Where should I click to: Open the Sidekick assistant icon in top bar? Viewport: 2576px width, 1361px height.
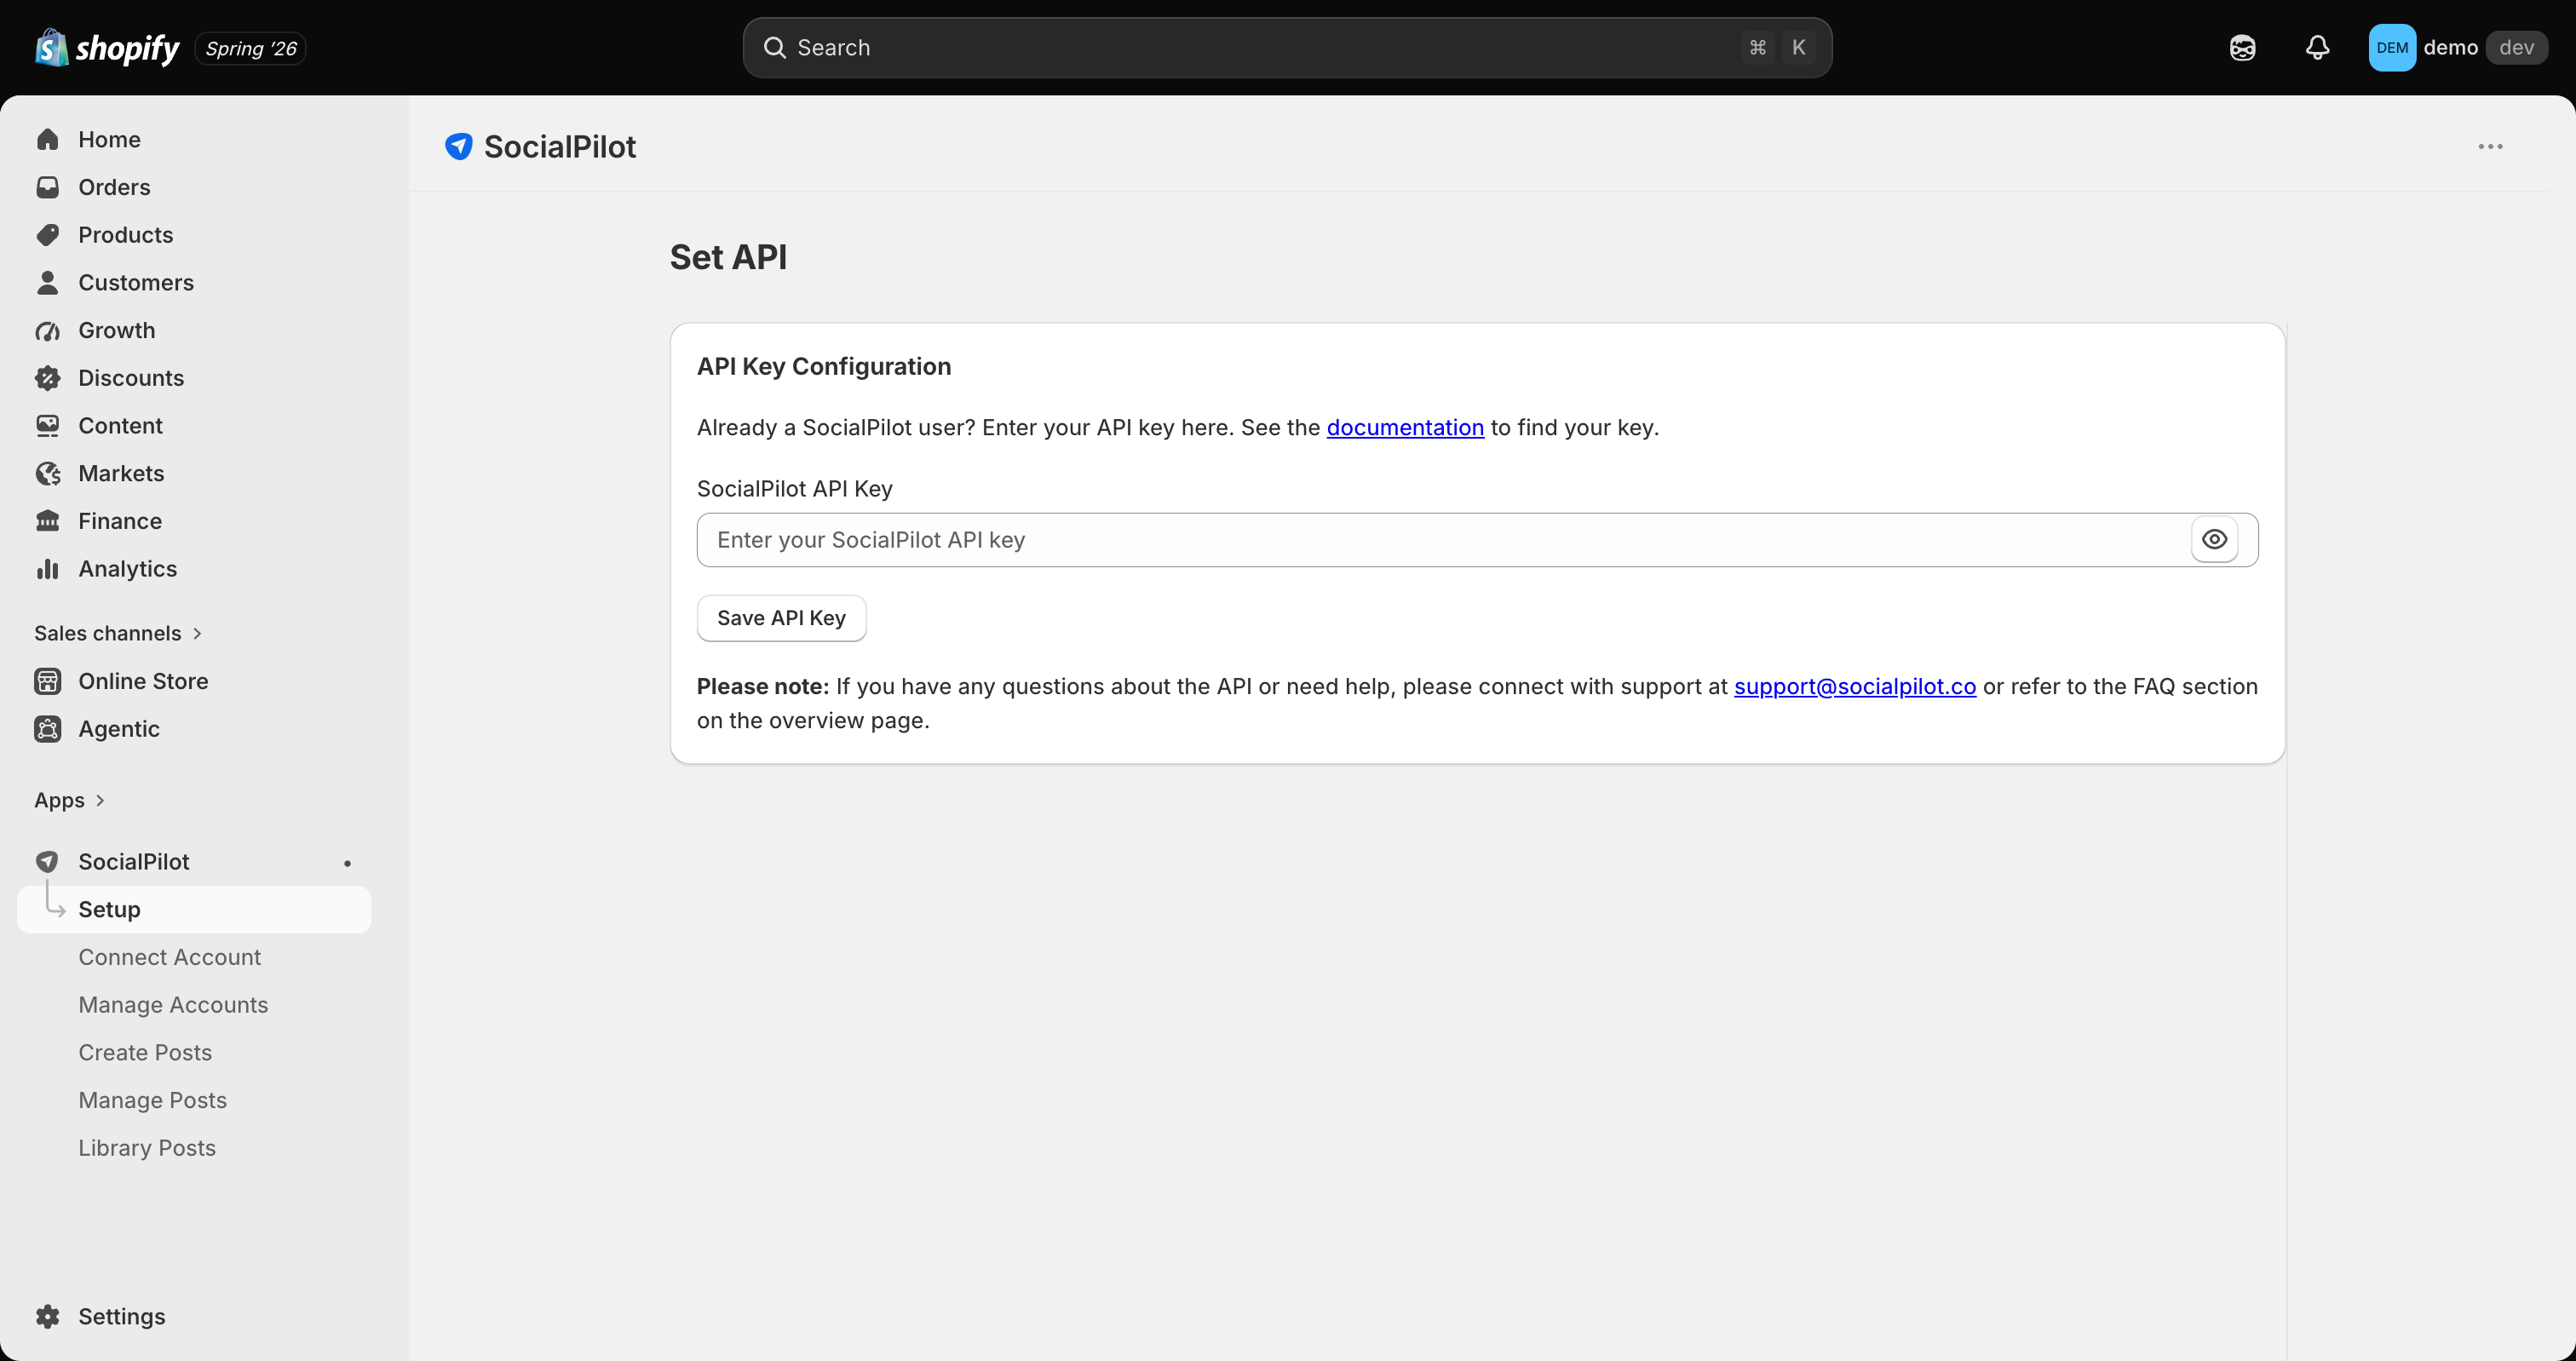[2242, 48]
